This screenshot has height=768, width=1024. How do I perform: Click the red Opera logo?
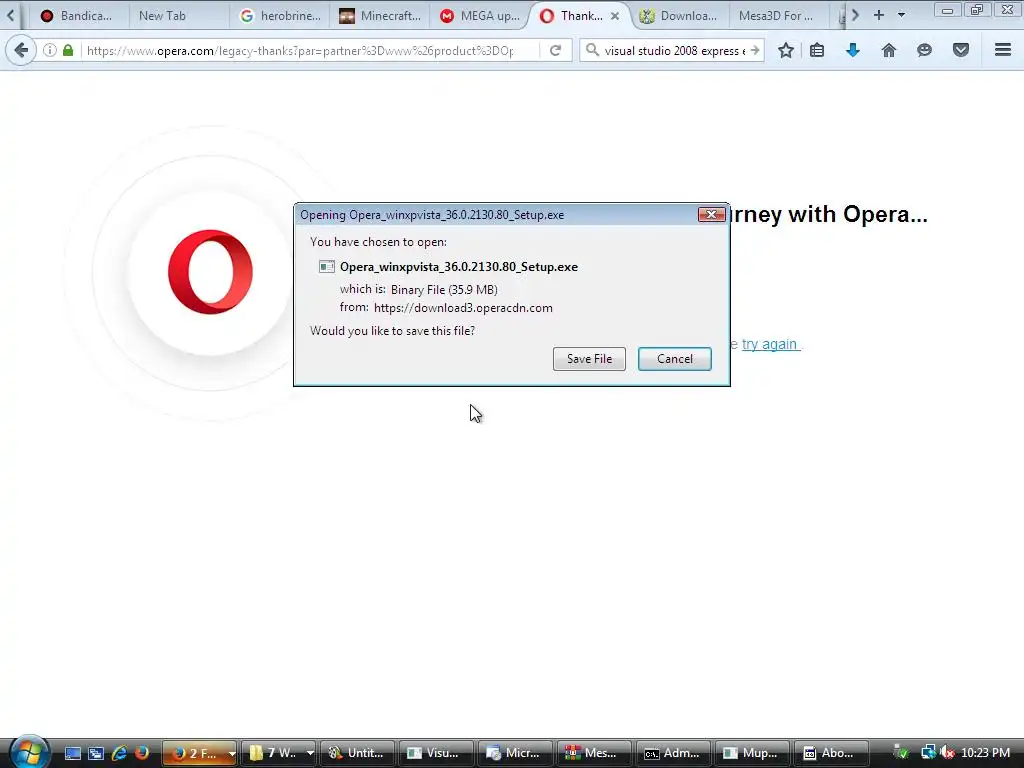(x=210, y=272)
